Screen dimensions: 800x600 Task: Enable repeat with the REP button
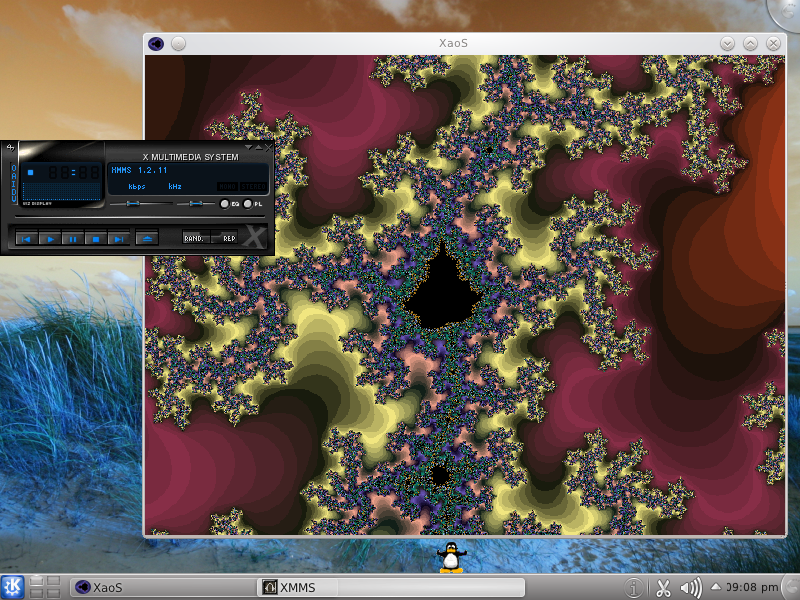[225, 238]
